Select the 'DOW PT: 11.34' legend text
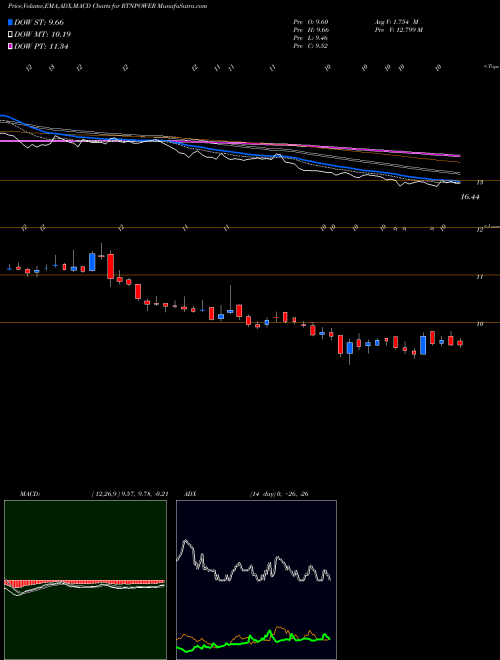The height and width of the screenshot is (660, 500). [41, 46]
